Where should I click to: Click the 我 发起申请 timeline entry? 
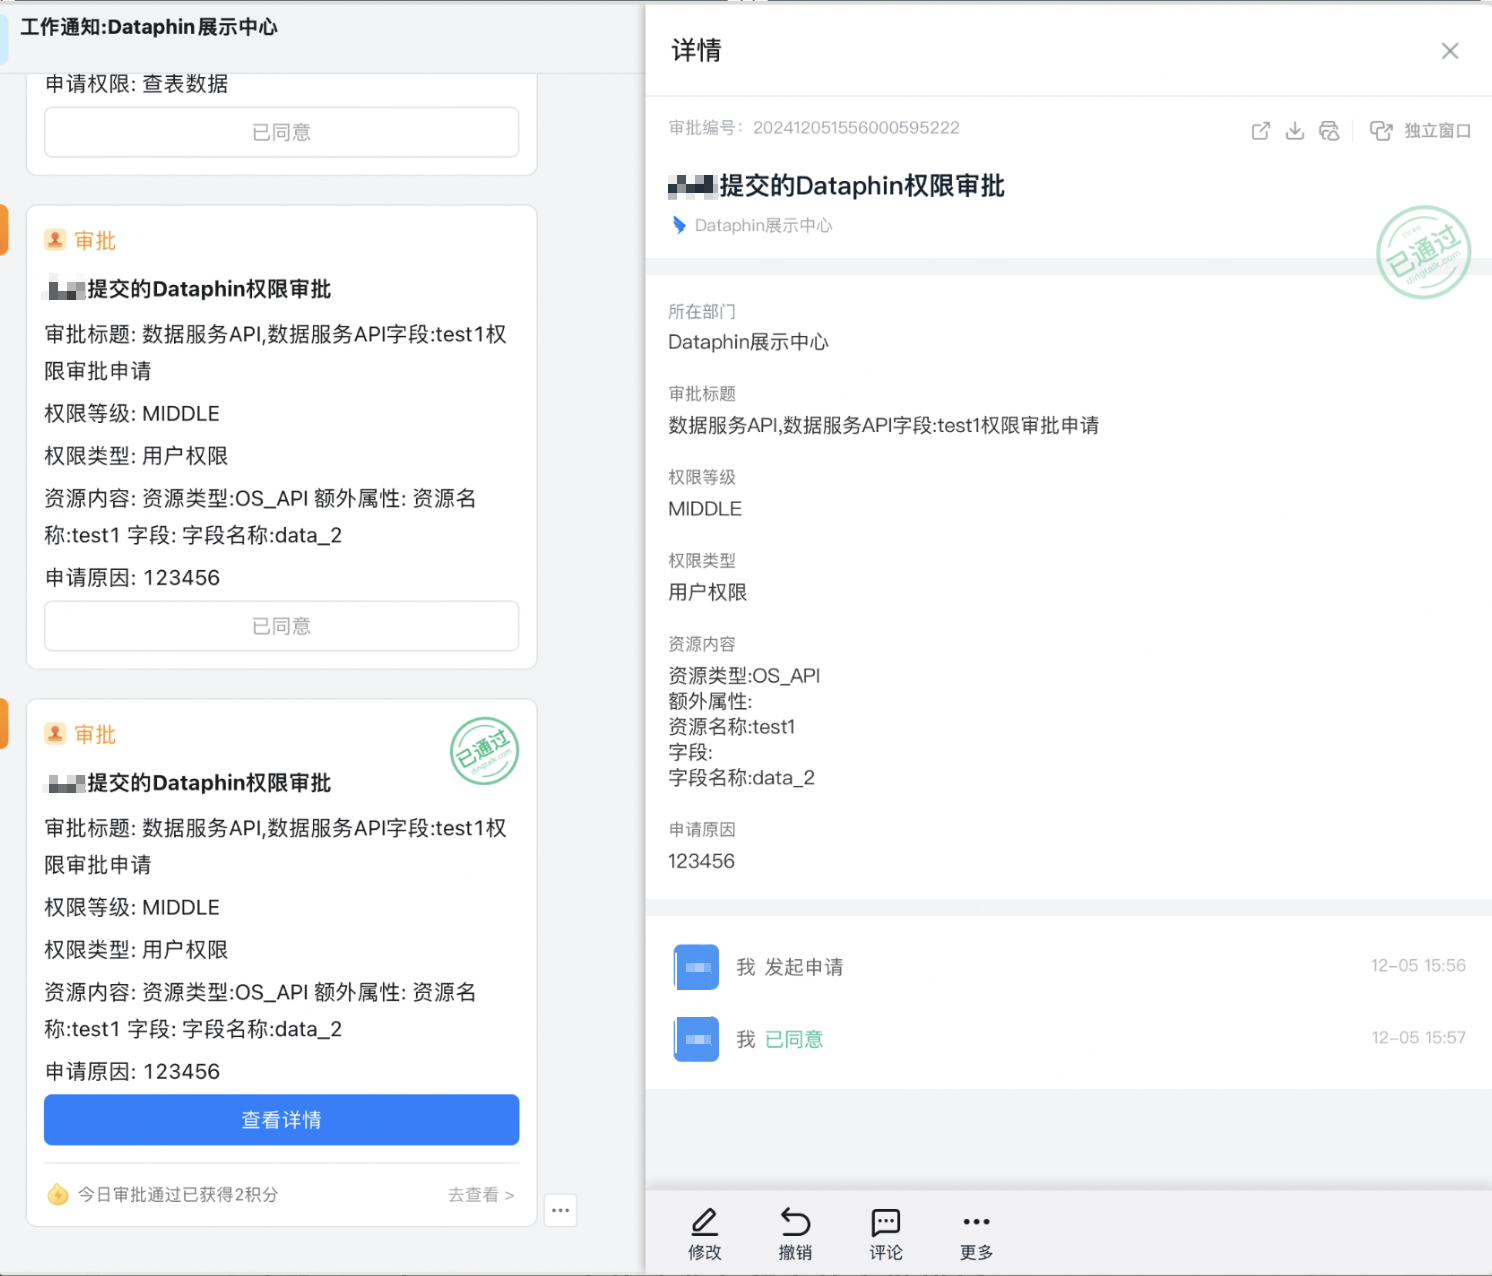pyautogui.click(x=790, y=967)
